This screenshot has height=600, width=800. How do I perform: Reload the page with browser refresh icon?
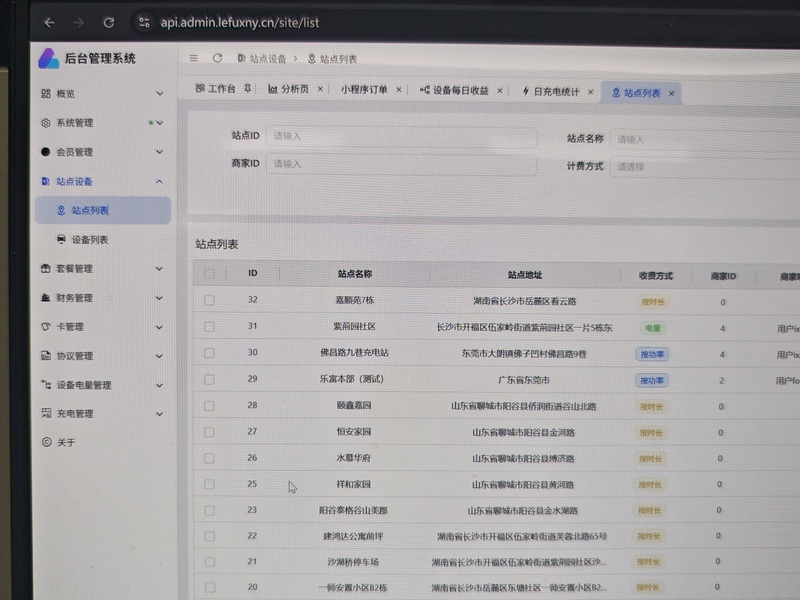tap(109, 22)
